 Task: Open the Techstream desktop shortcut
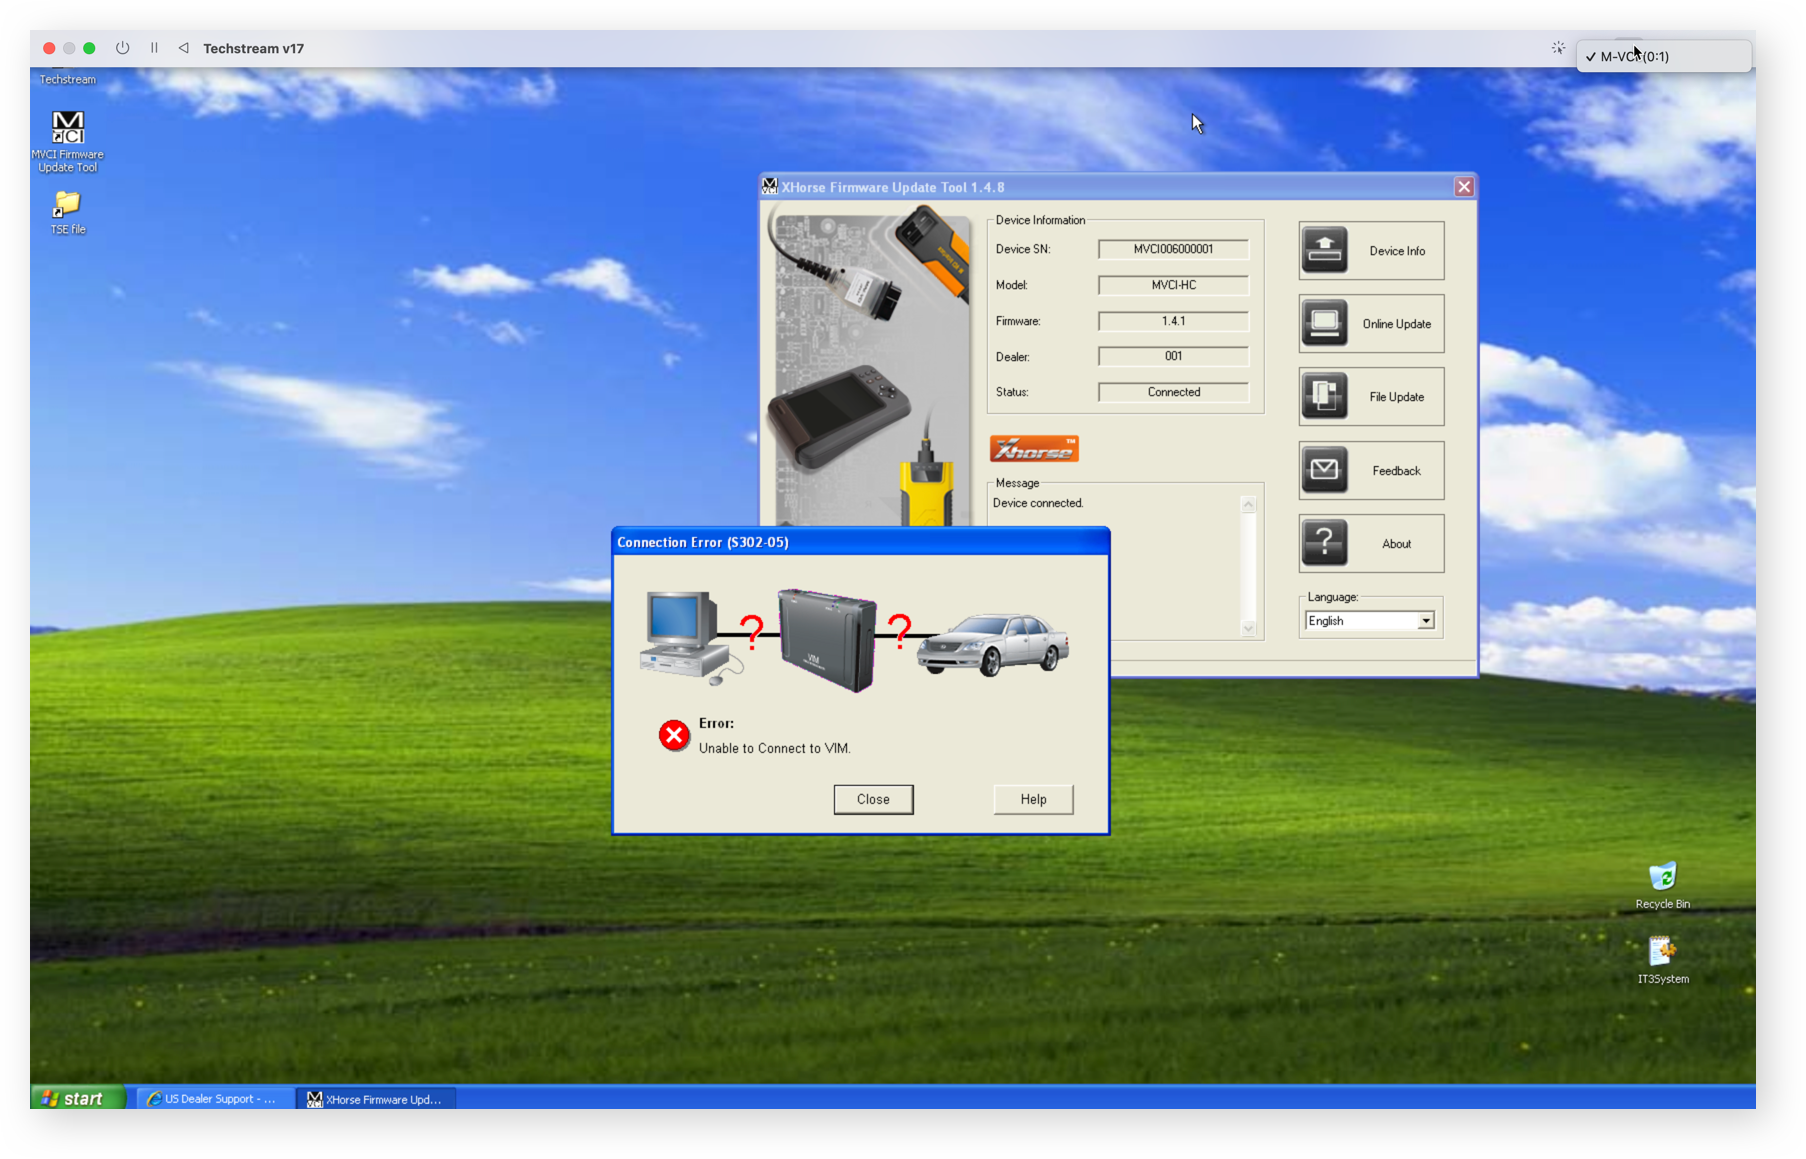click(67, 77)
